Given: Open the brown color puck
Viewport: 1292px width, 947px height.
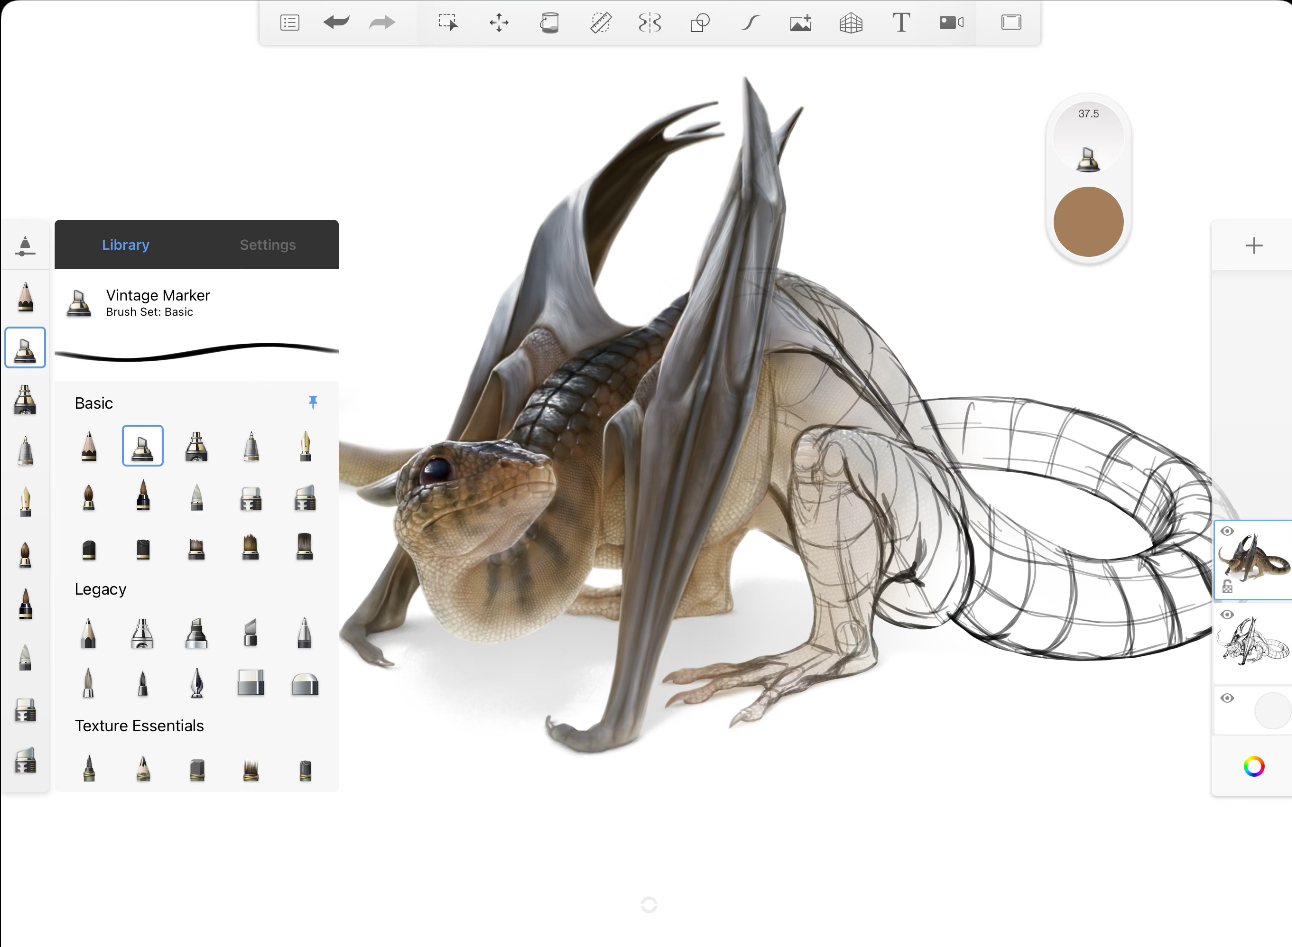Looking at the screenshot, I should [x=1088, y=222].
